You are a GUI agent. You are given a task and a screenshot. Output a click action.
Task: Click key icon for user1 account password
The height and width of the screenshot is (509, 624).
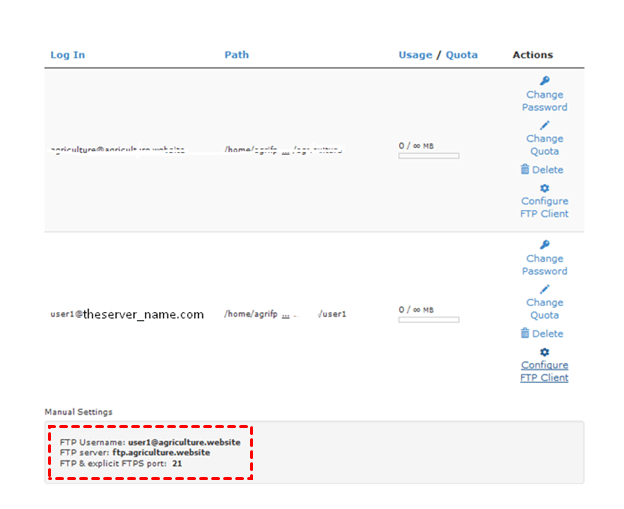pyautogui.click(x=544, y=244)
